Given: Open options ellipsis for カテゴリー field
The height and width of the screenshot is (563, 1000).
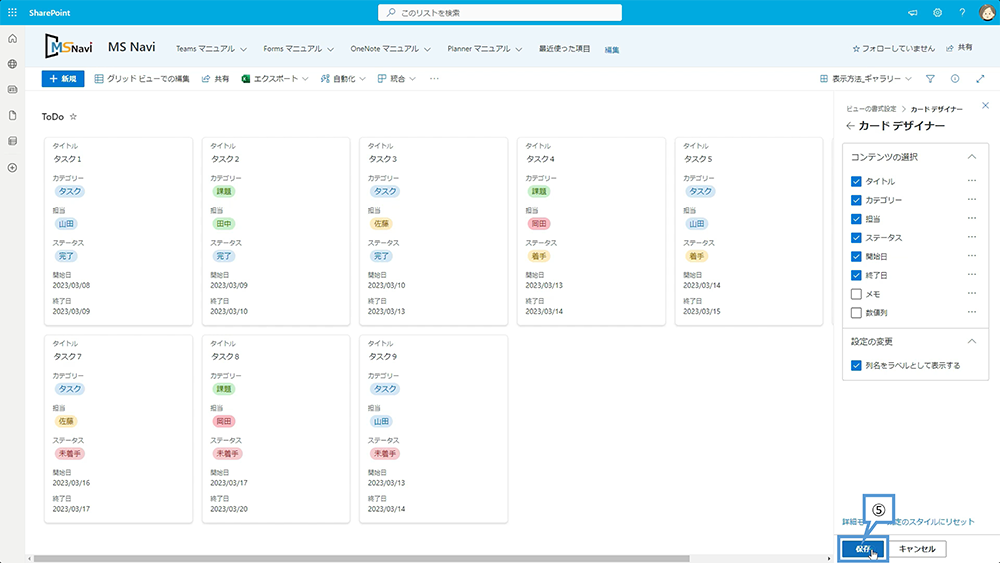Looking at the screenshot, I should point(971,200).
